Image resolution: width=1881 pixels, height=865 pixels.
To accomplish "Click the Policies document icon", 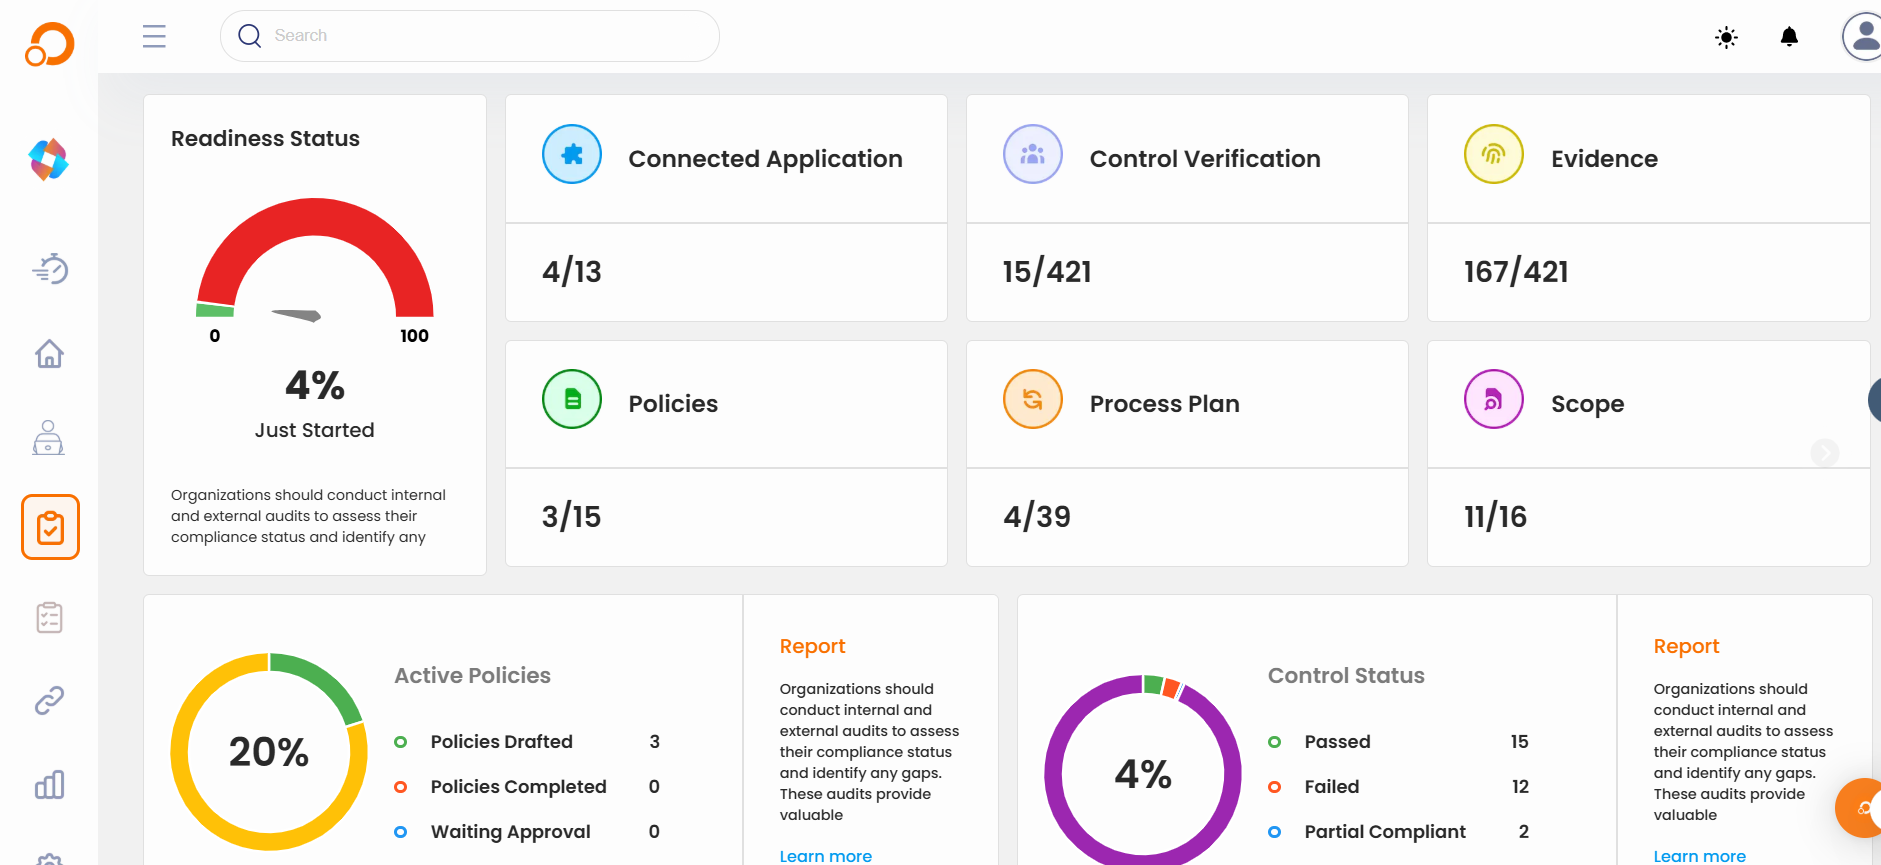I will 572,399.
